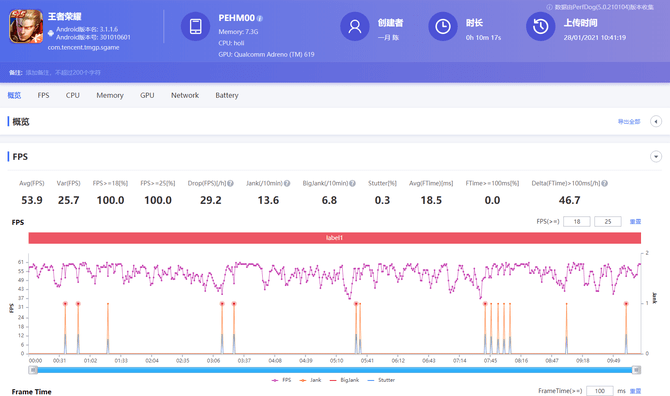Switch to the Battery tab
The width and height of the screenshot is (670, 396).
227,95
